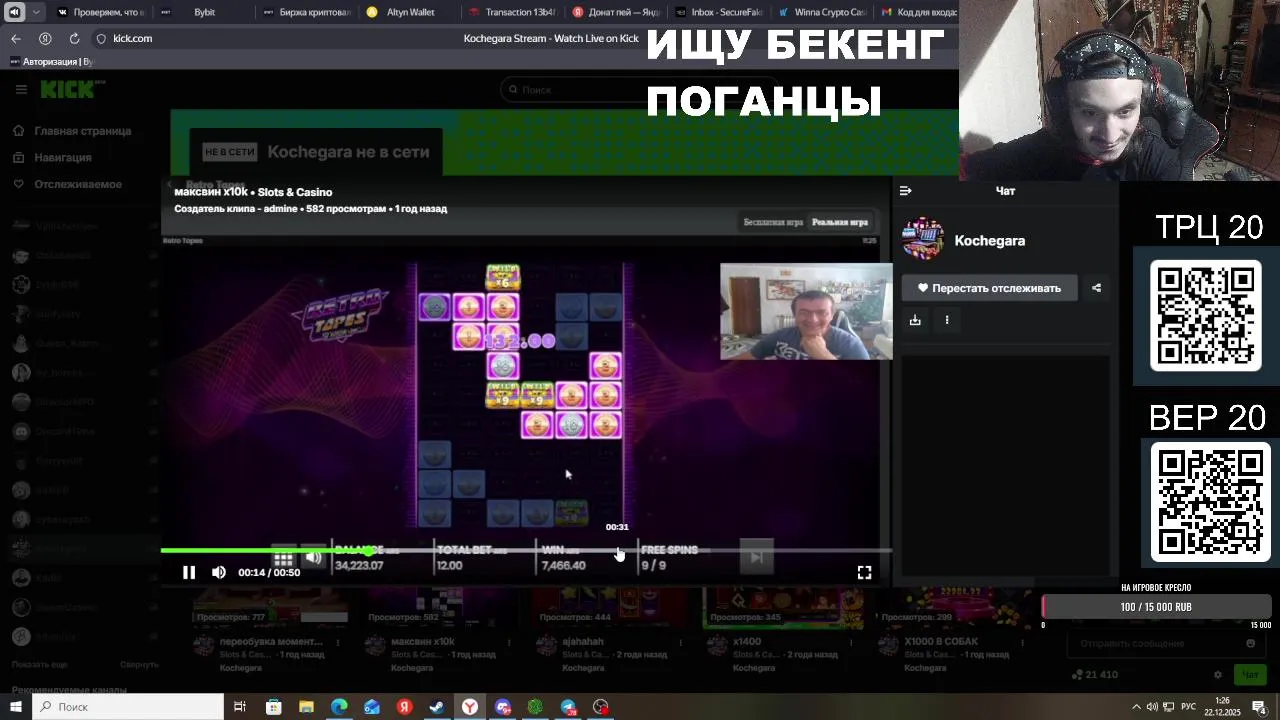Image resolution: width=1280 pixels, height=720 pixels.
Task: Click the Показать еще link in the sidebar
Action: click(x=40, y=664)
